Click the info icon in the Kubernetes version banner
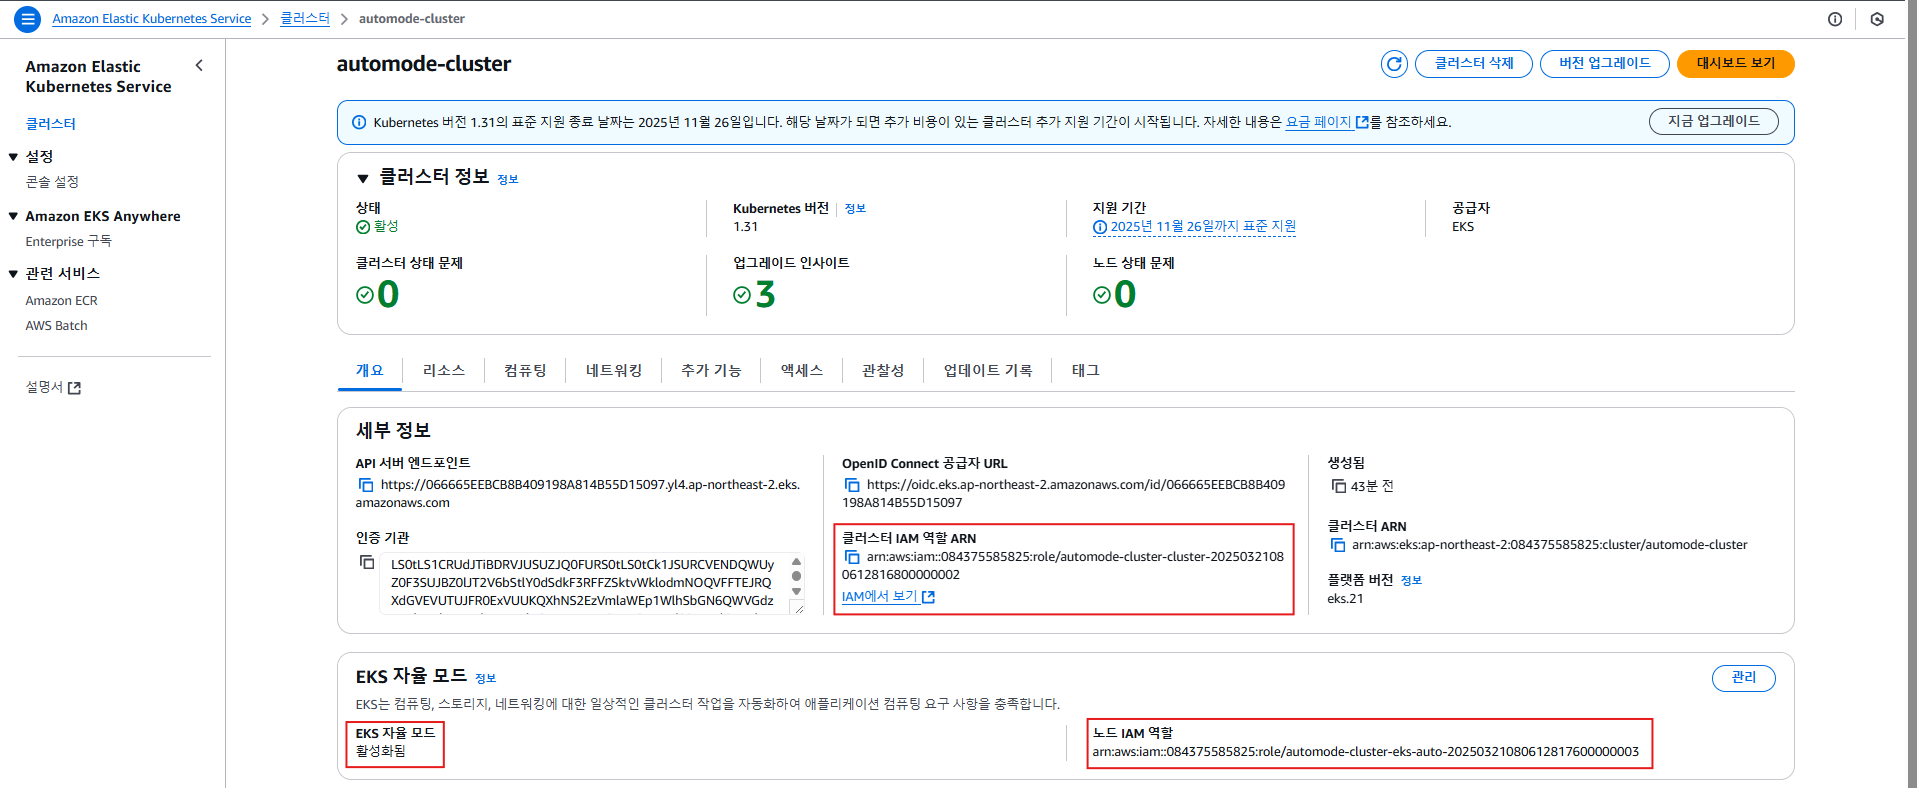 click(359, 122)
